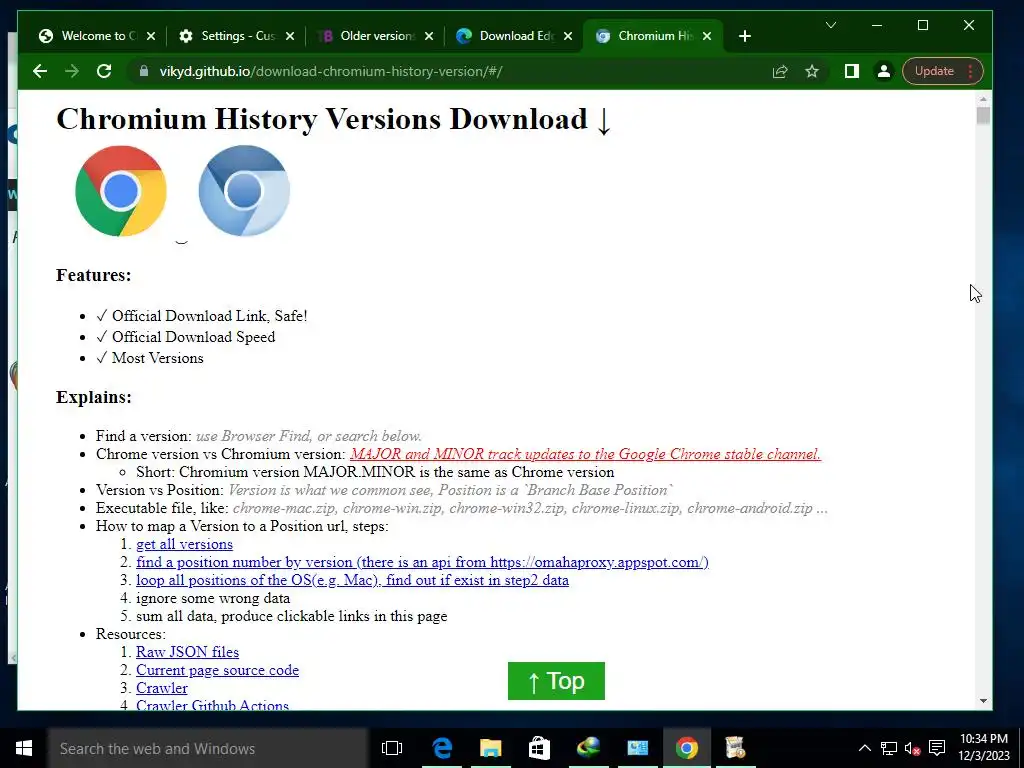The image size is (1024, 768).
Task: Open the taskbar icon right of IDM
Action: 637,748
